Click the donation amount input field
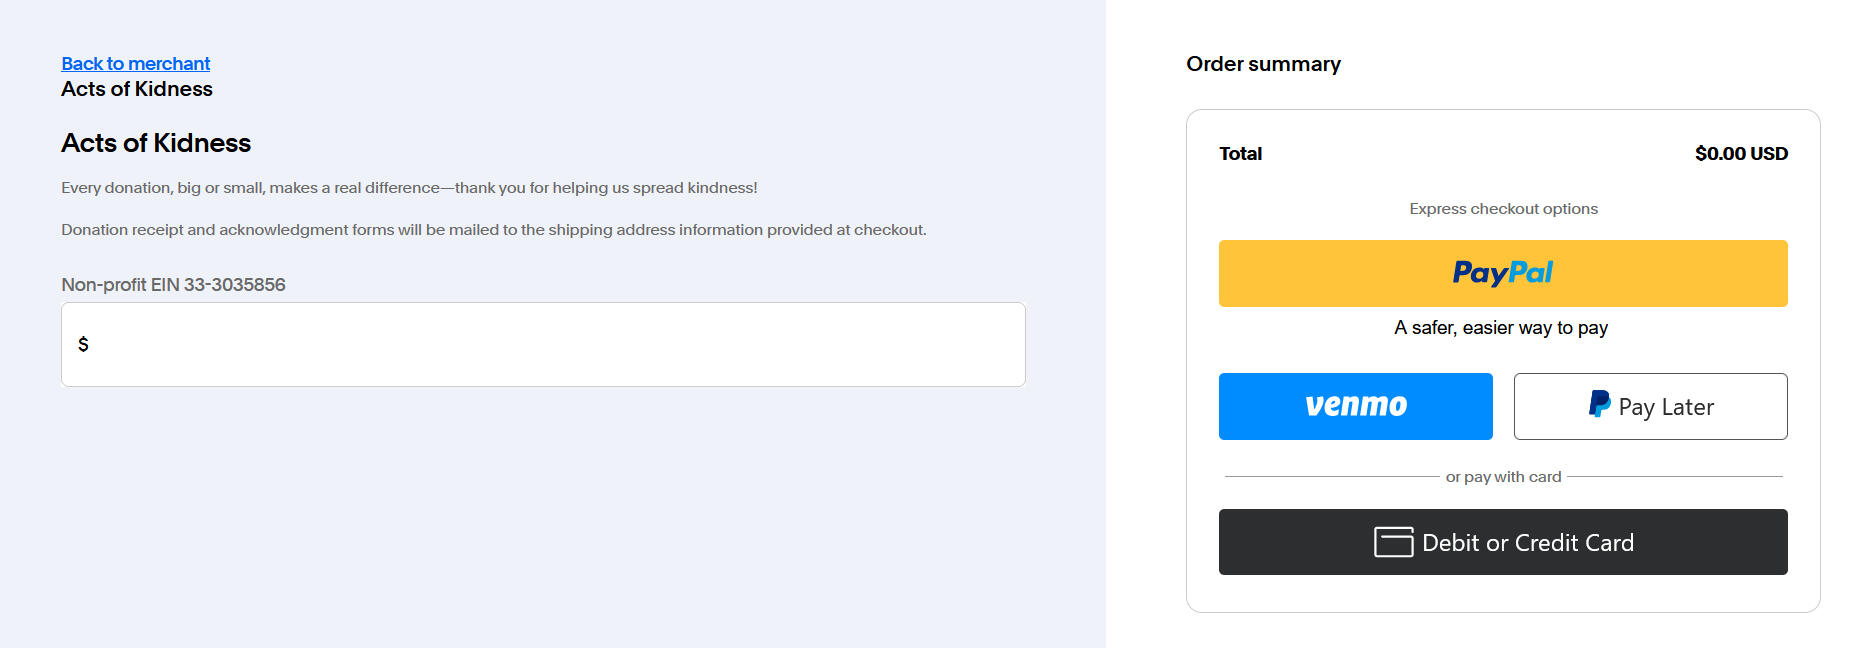This screenshot has height=648, width=1875. (x=550, y=344)
